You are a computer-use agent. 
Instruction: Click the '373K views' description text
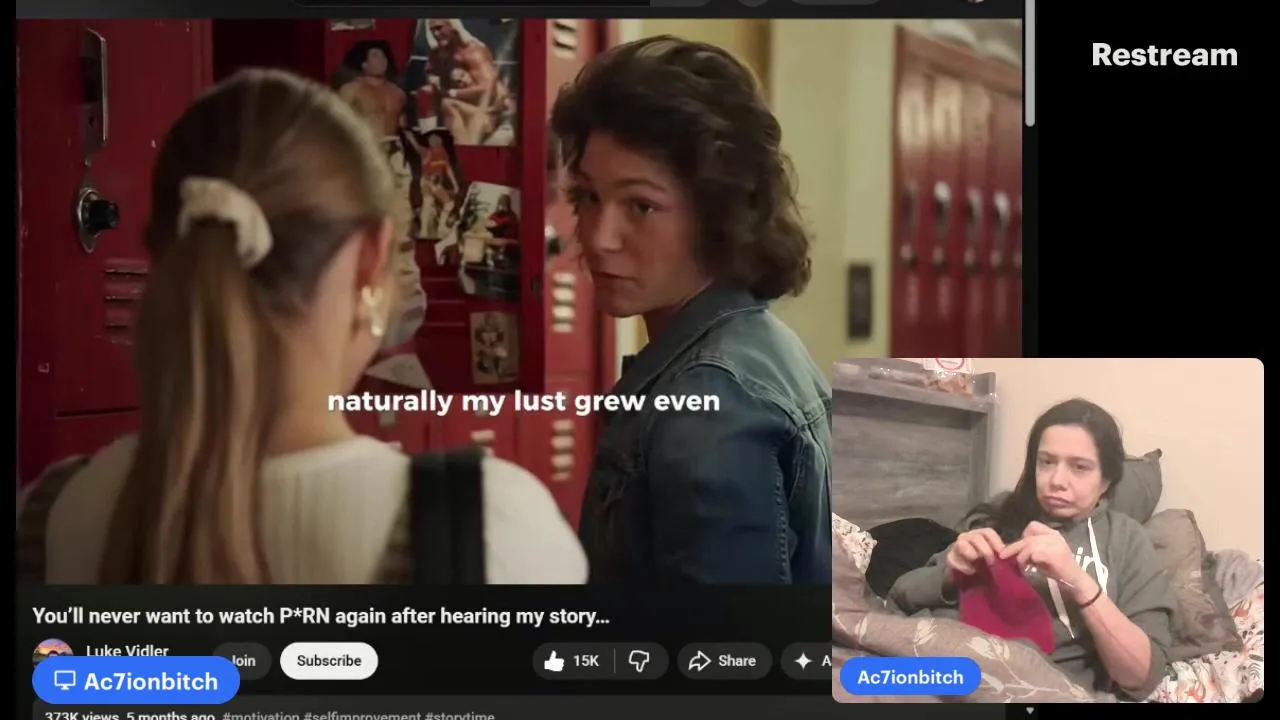[81, 715]
